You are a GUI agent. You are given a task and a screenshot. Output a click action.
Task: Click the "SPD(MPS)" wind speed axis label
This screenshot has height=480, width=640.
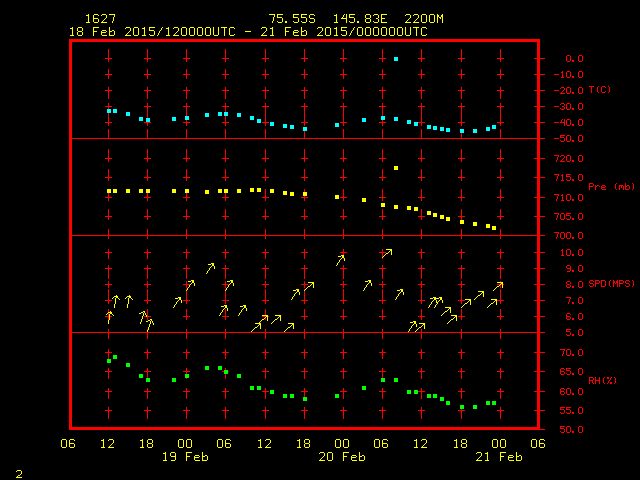pyautogui.click(x=611, y=283)
